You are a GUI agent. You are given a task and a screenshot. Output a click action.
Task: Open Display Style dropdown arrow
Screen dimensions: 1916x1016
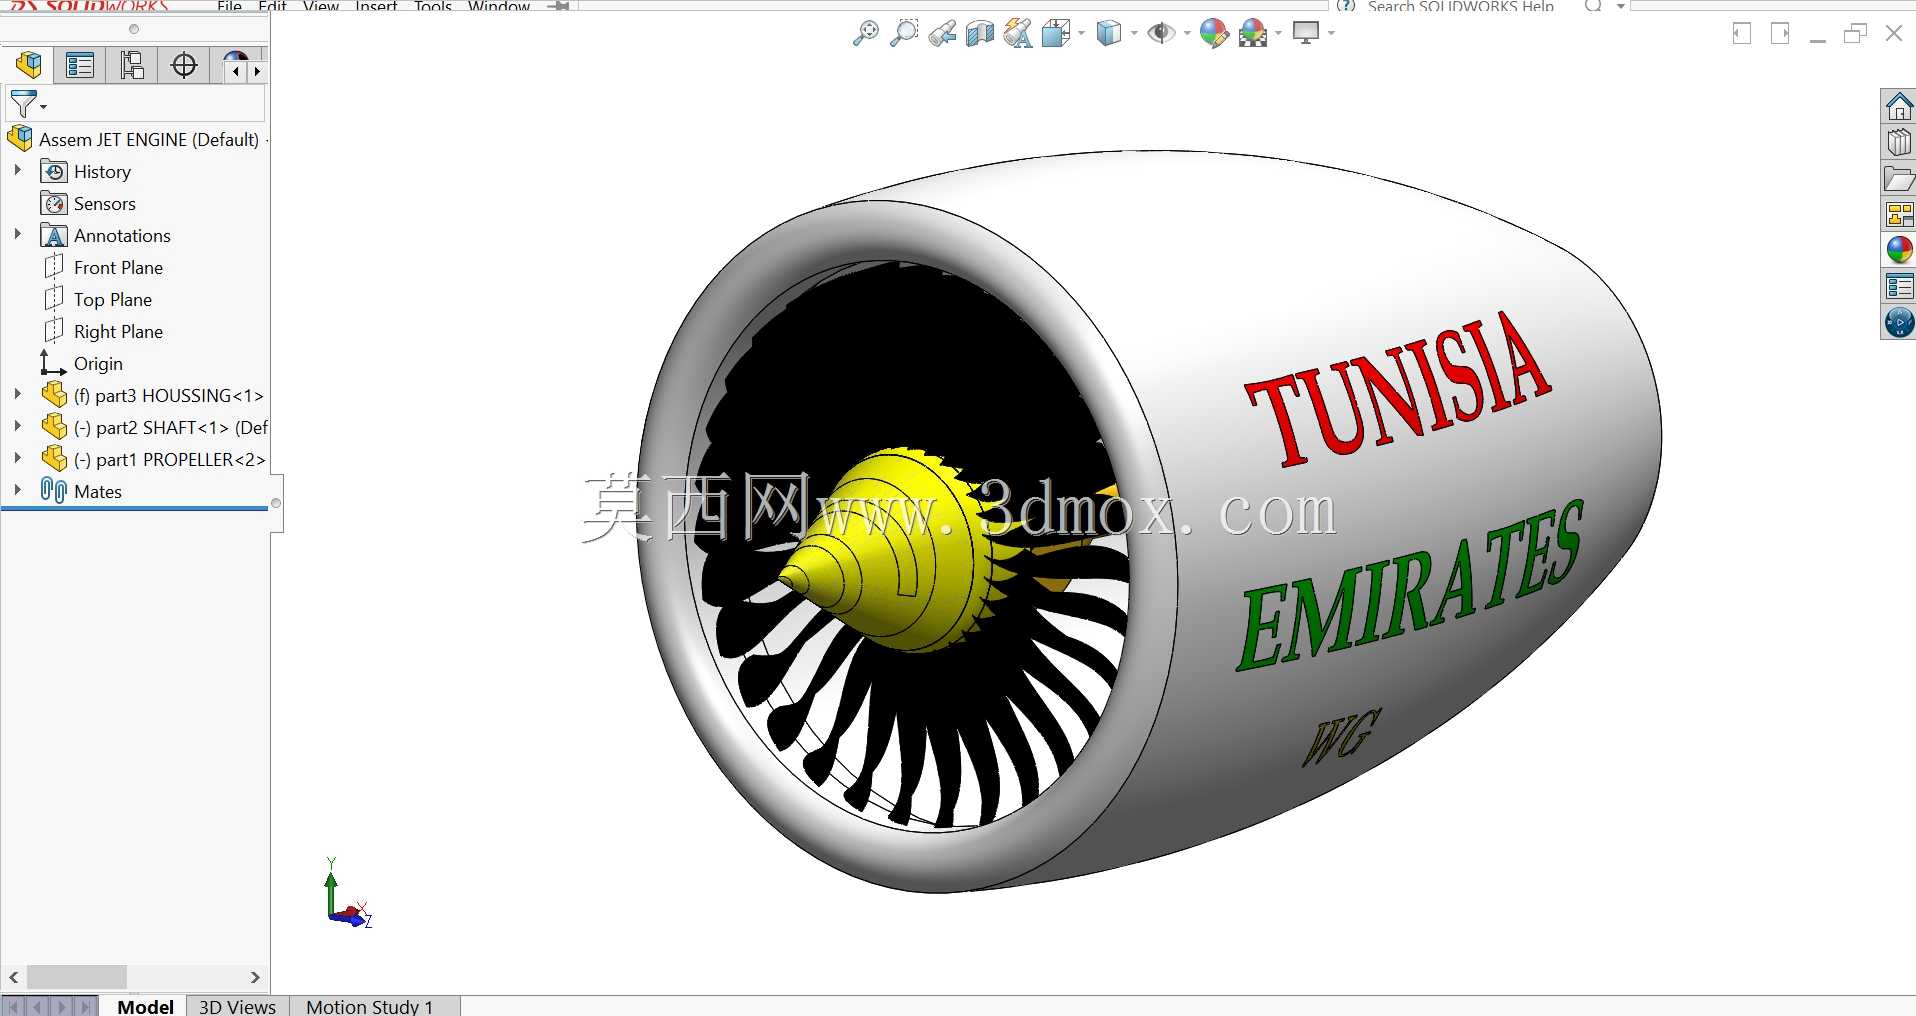point(1134,34)
